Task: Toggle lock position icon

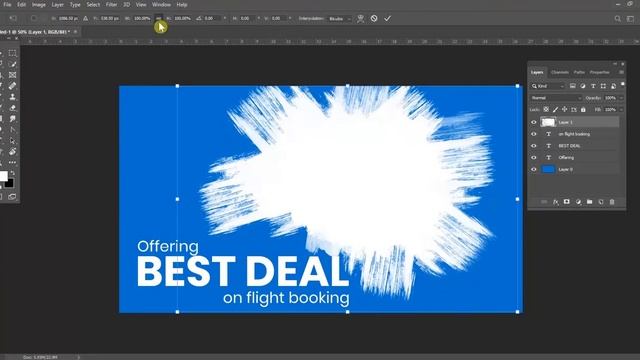Action: 564,109
